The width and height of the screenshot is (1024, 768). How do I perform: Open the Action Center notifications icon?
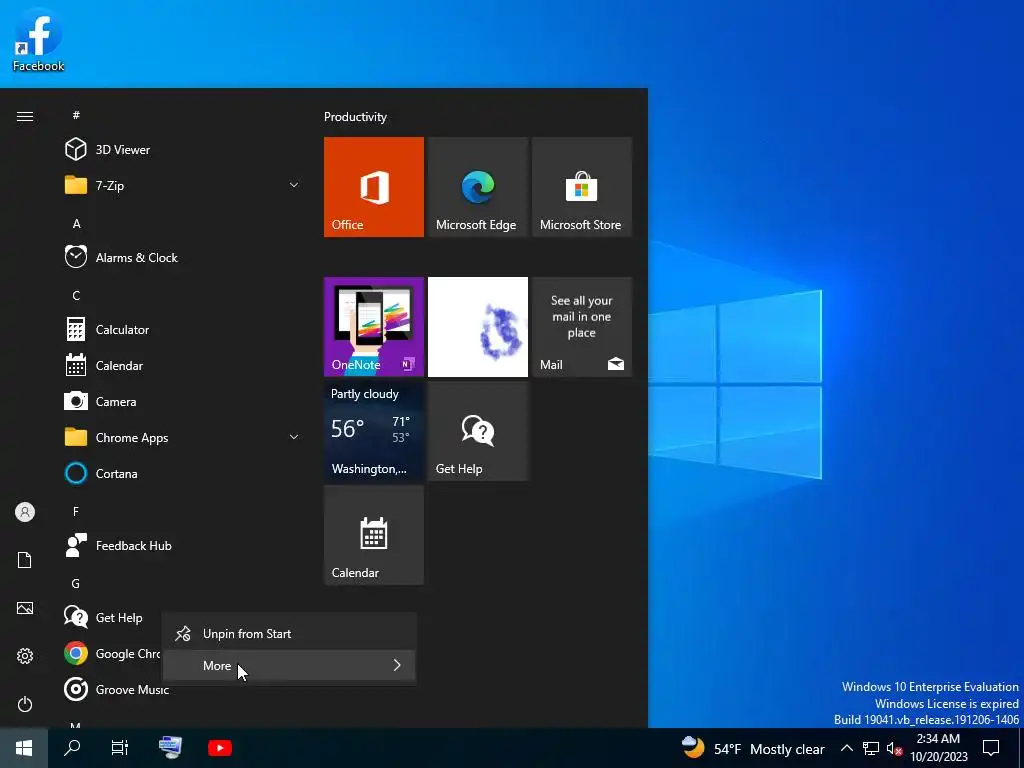pyautogui.click(x=991, y=748)
